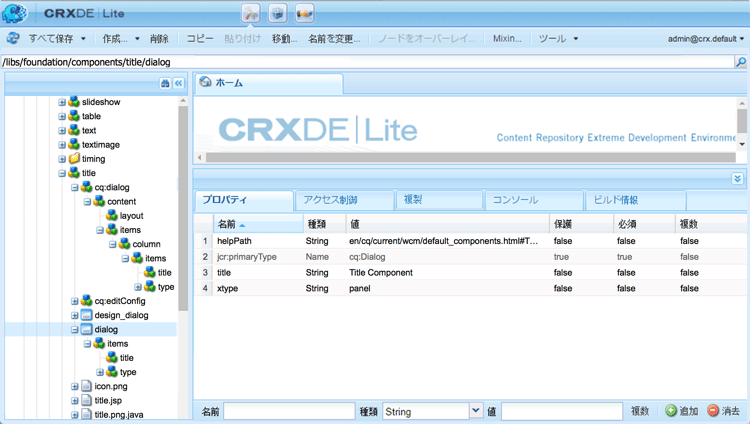This screenshot has height=424, width=750.
Task: Switch to アクセス制御 tab
Action: click(344, 200)
